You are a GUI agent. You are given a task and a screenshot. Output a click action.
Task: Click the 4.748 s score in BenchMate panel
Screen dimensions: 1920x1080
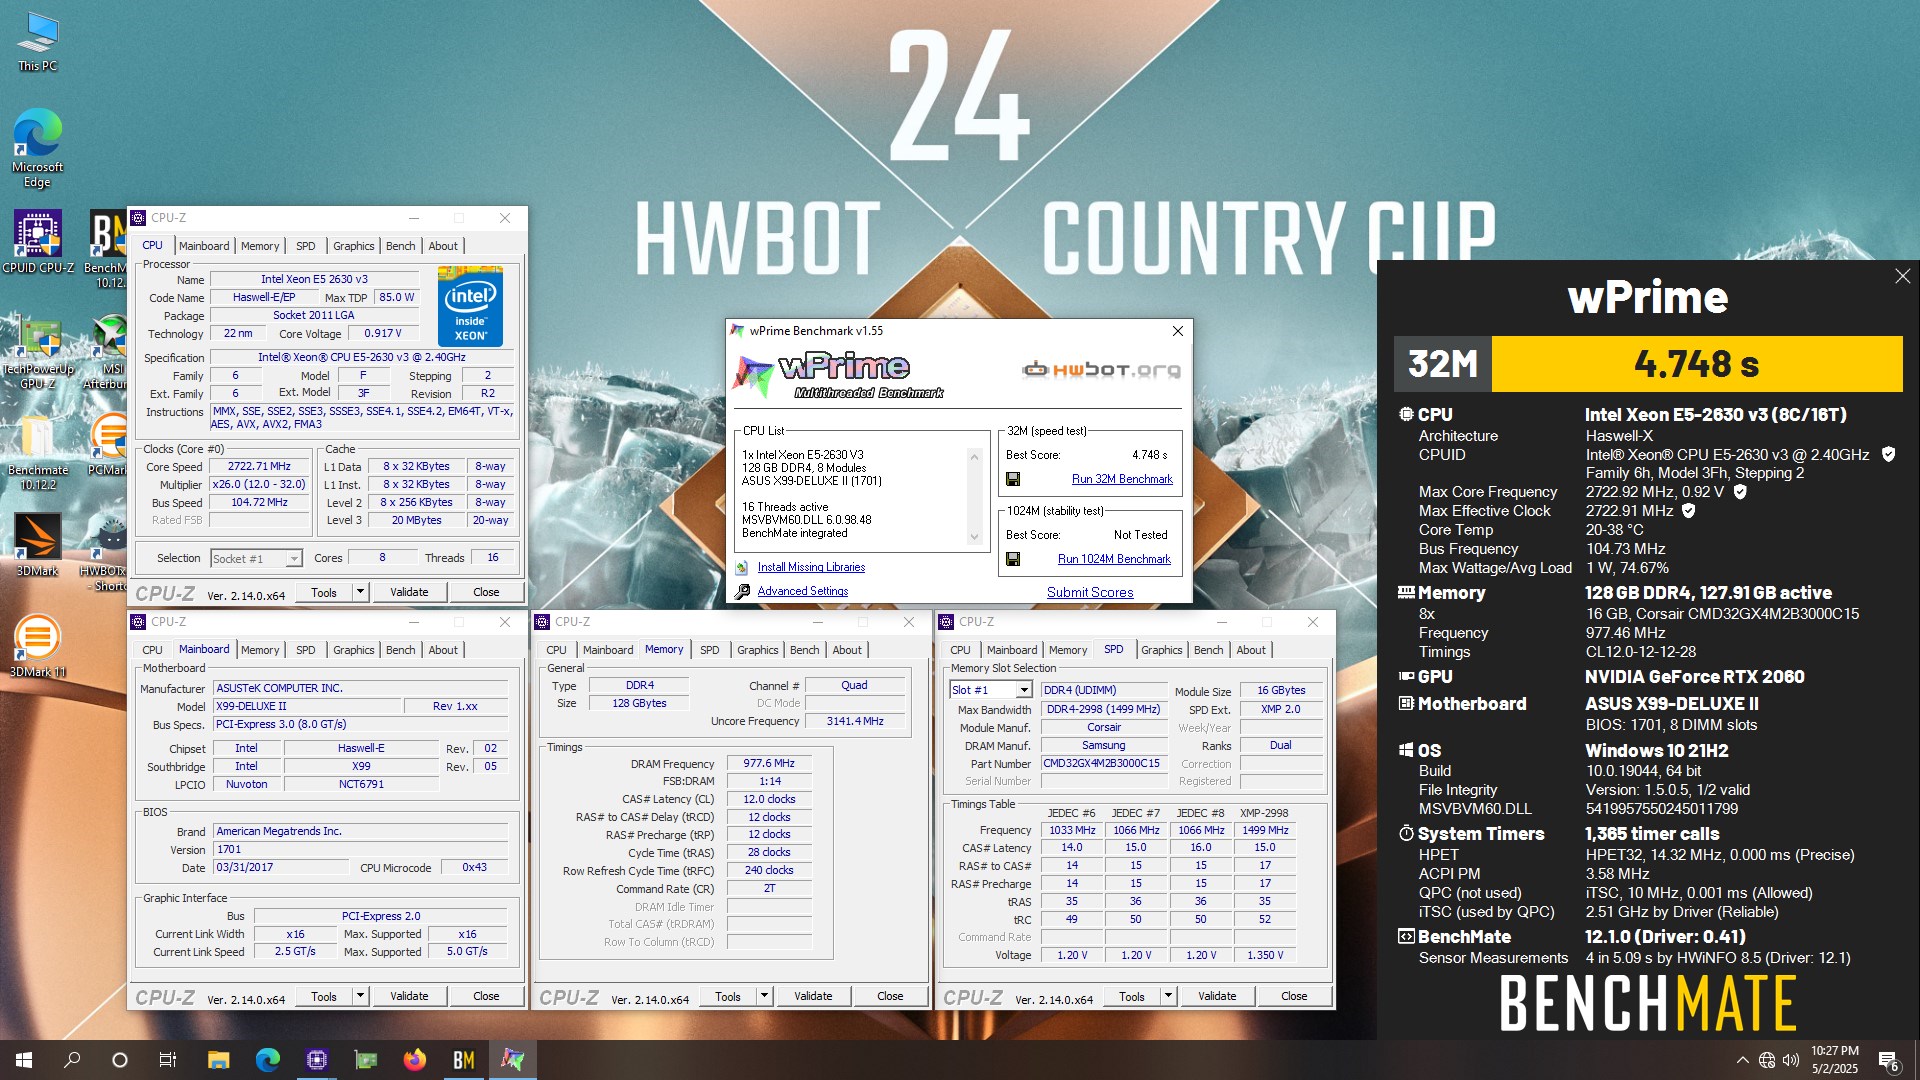click(x=1696, y=364)
